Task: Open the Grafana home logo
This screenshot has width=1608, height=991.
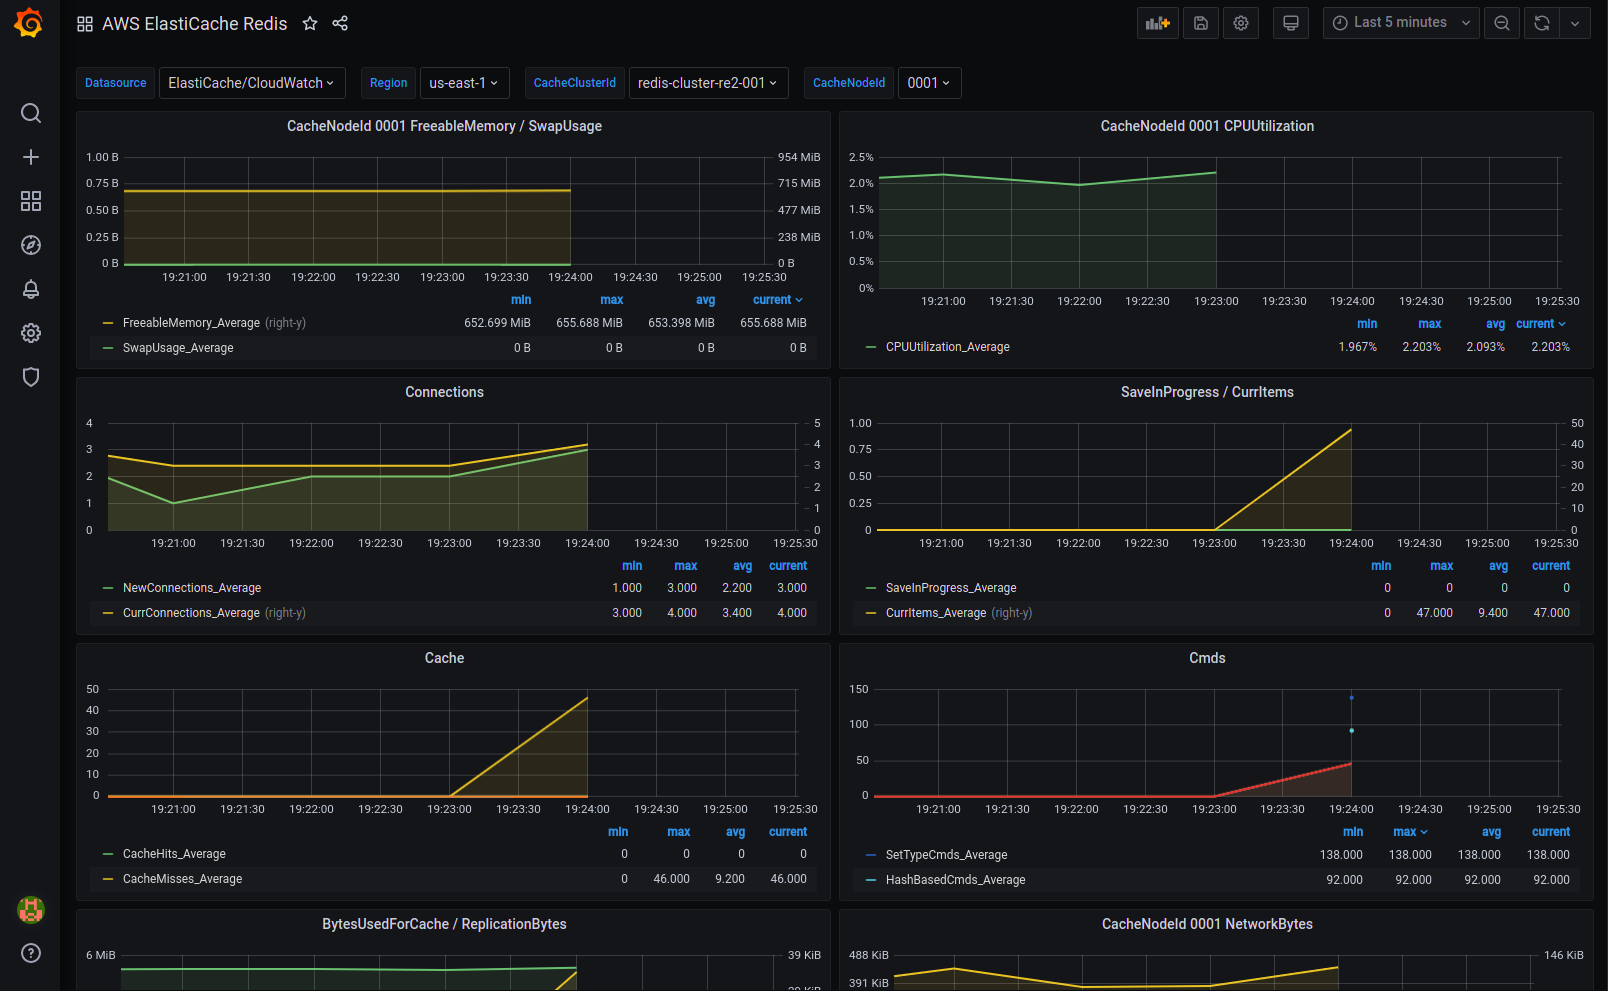Action: tap(29, 23)
